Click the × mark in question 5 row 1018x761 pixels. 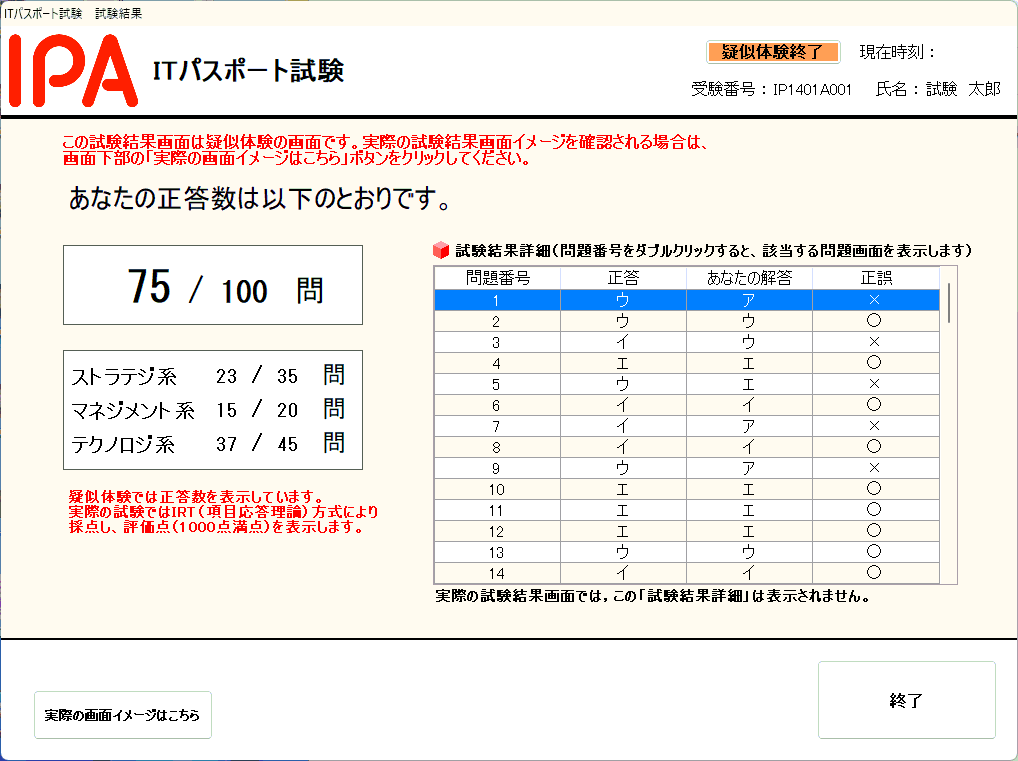(x=875, y=384)
